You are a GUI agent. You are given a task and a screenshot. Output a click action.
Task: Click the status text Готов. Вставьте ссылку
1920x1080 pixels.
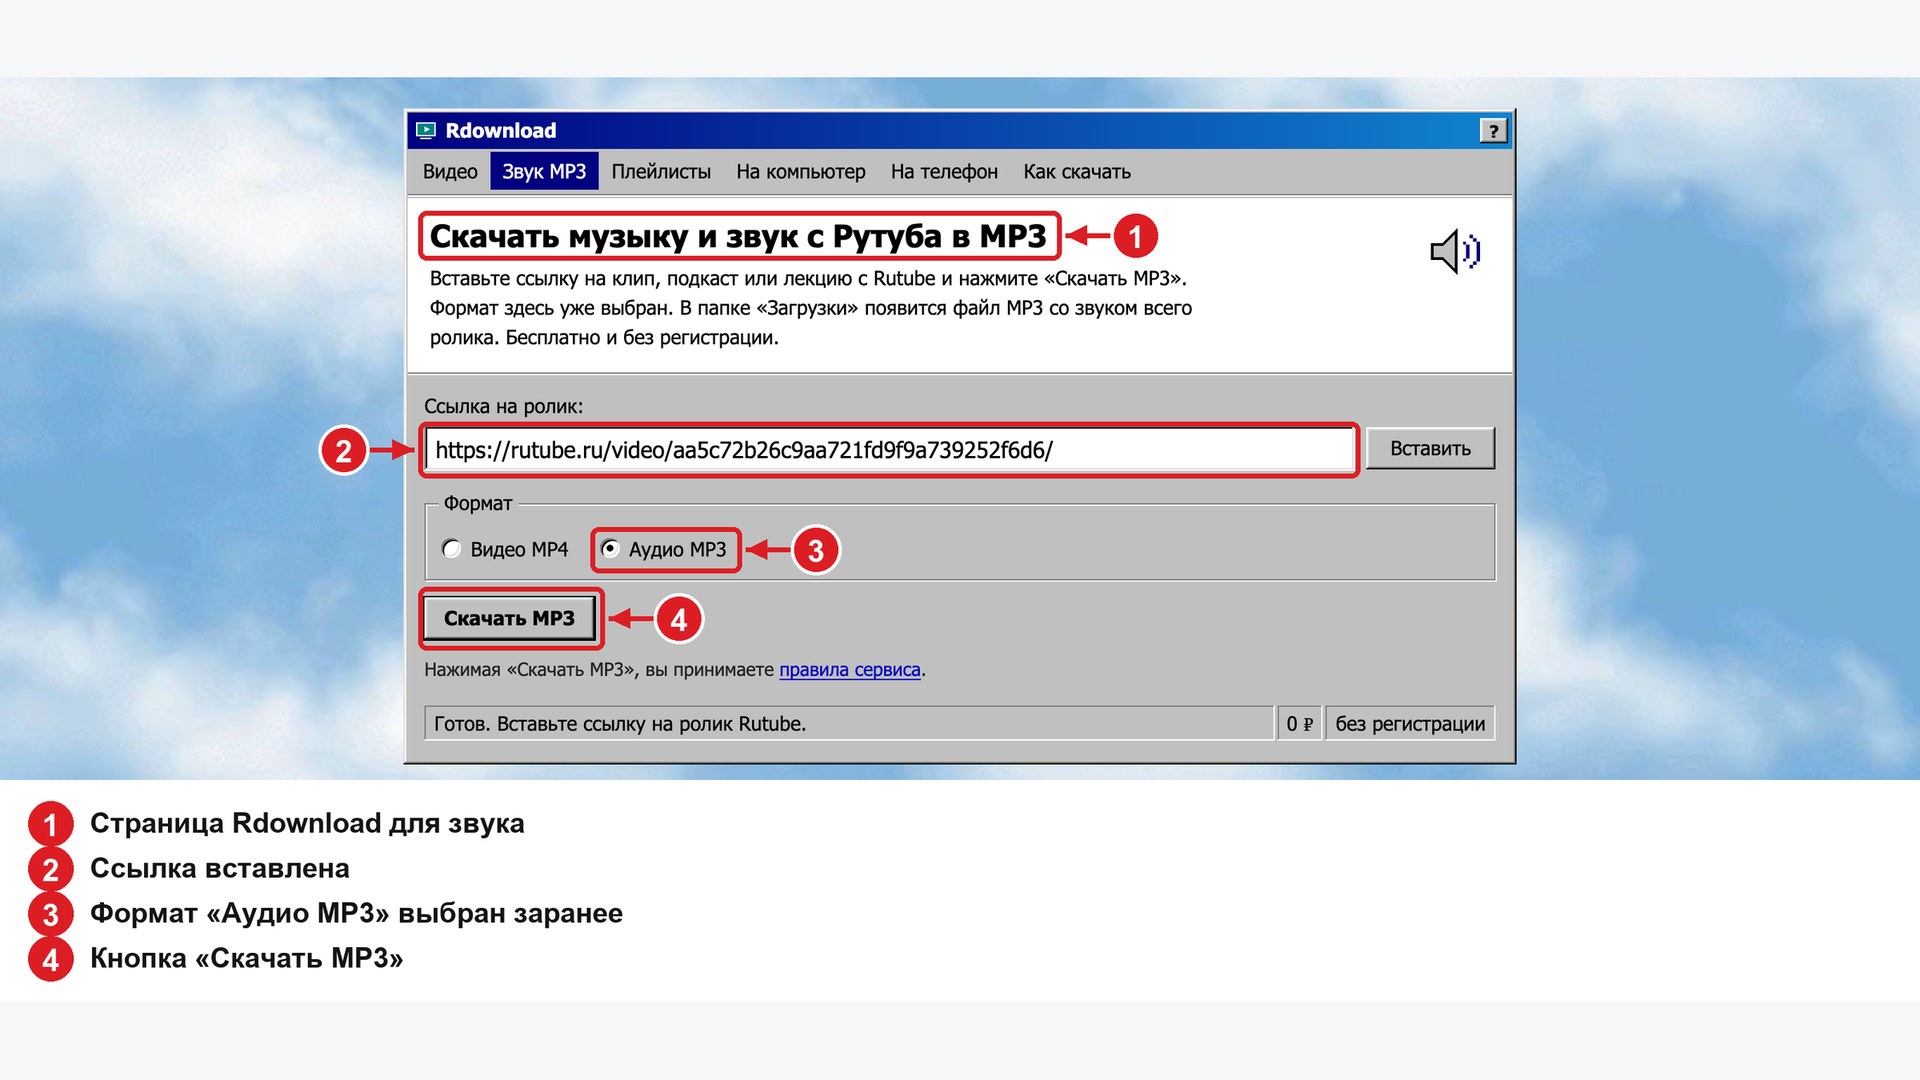[x=620, y=724]
